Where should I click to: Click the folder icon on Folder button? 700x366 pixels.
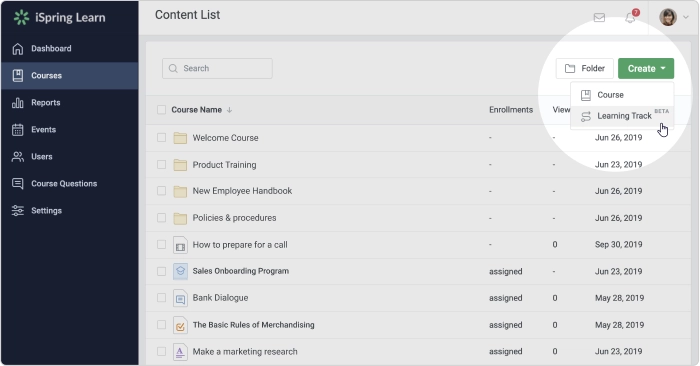point(570,68)
